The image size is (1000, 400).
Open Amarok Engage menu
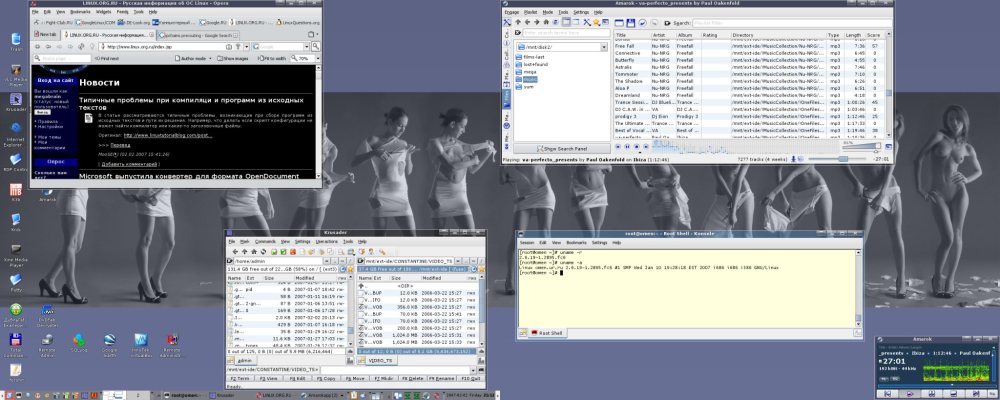pyautogui.click(x=511, y=12)
